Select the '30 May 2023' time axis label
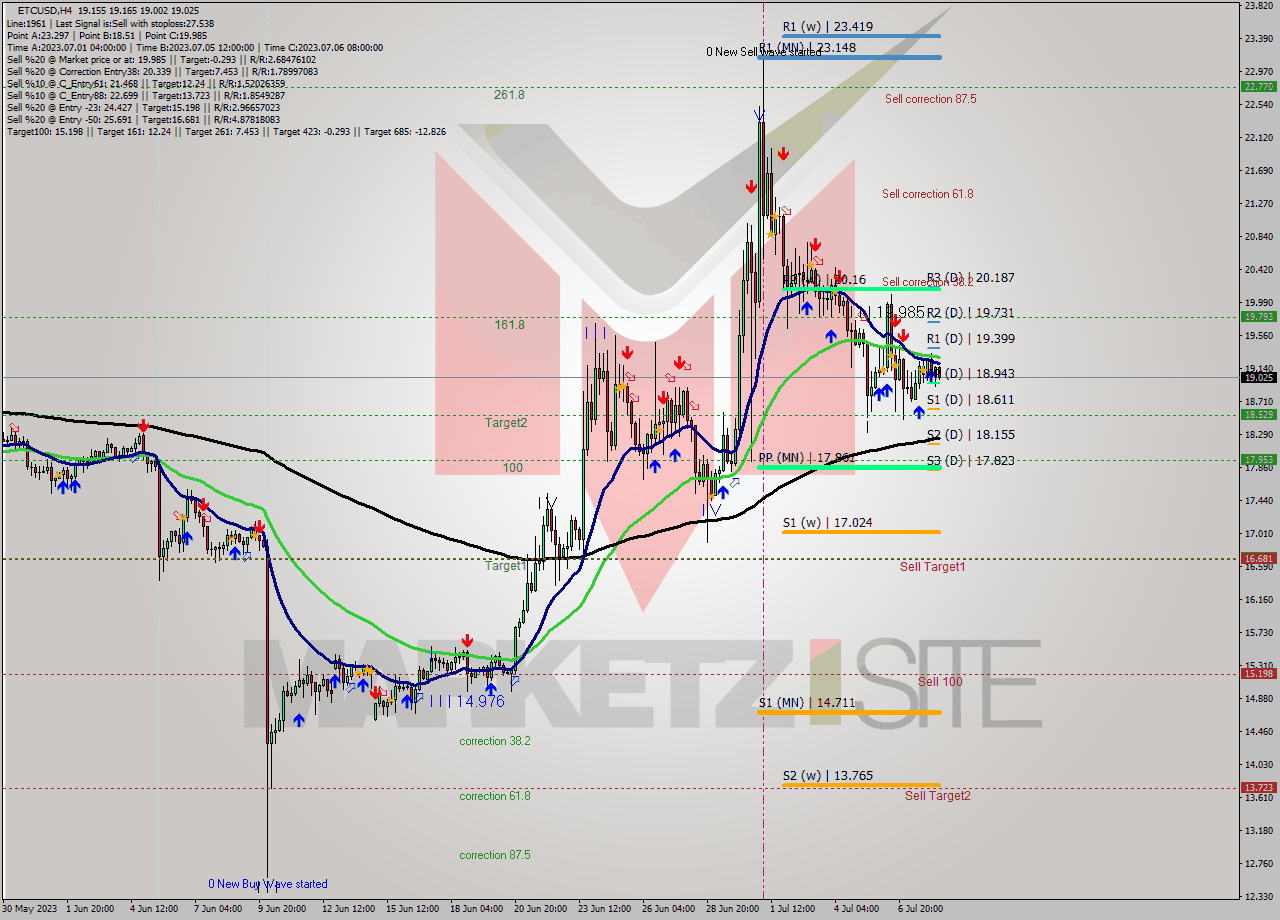 point(30,909)
